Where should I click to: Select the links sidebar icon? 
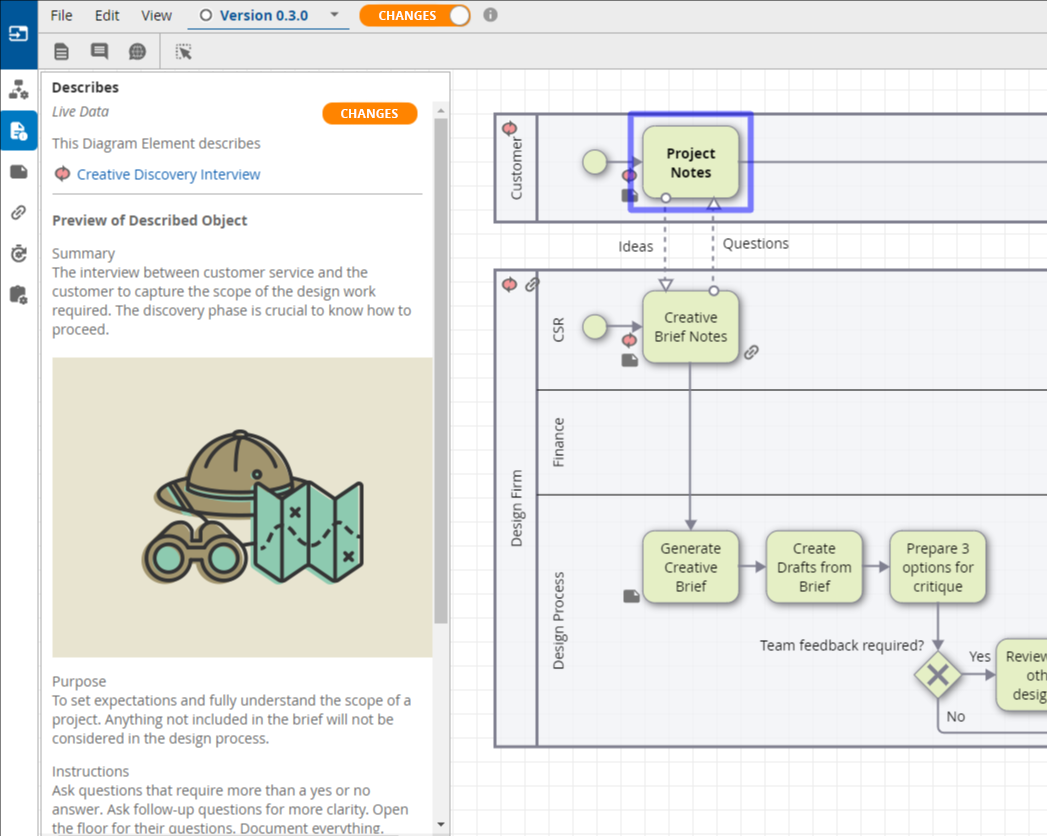(18, 213)
